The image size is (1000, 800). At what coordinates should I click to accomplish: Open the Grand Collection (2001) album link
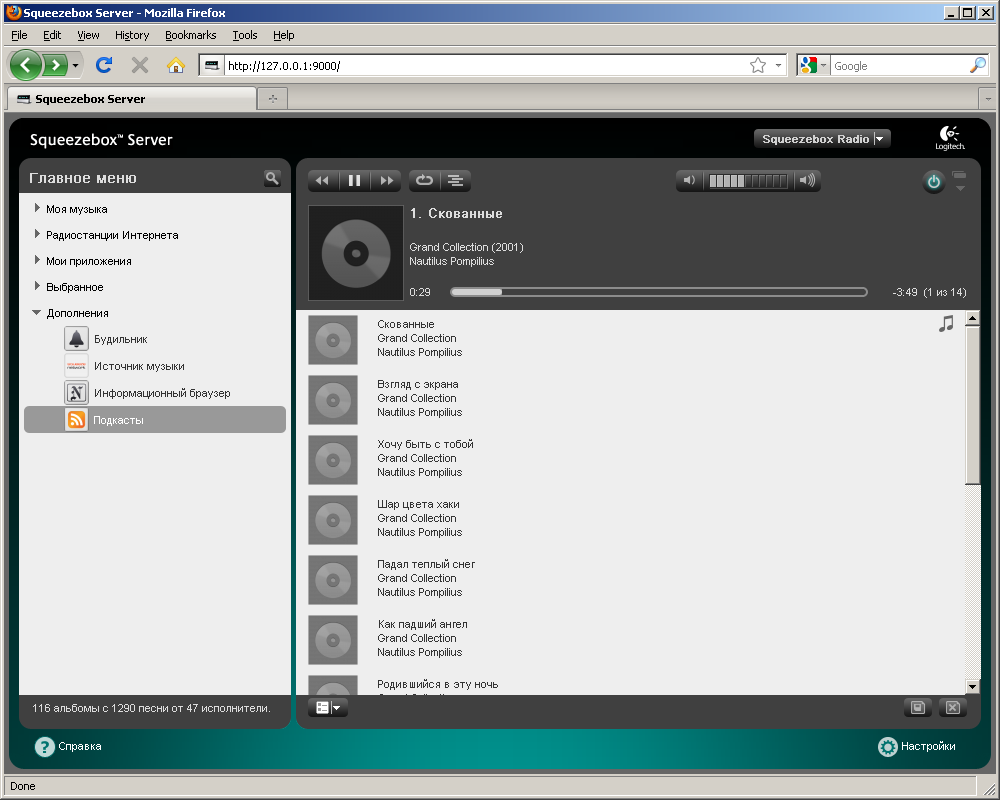(x=466, y=247)
